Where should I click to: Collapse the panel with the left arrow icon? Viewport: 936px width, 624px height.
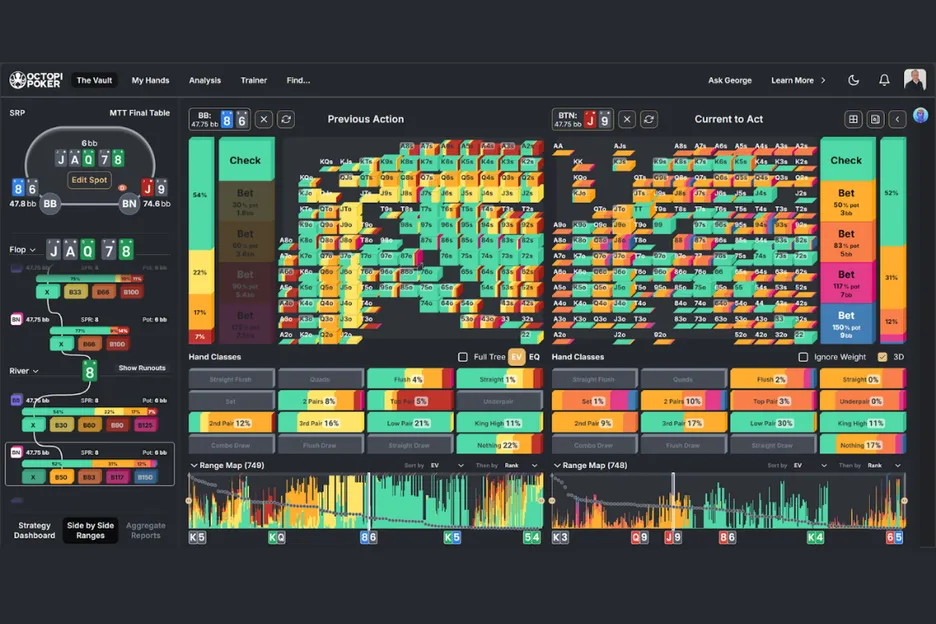point(897,119)
